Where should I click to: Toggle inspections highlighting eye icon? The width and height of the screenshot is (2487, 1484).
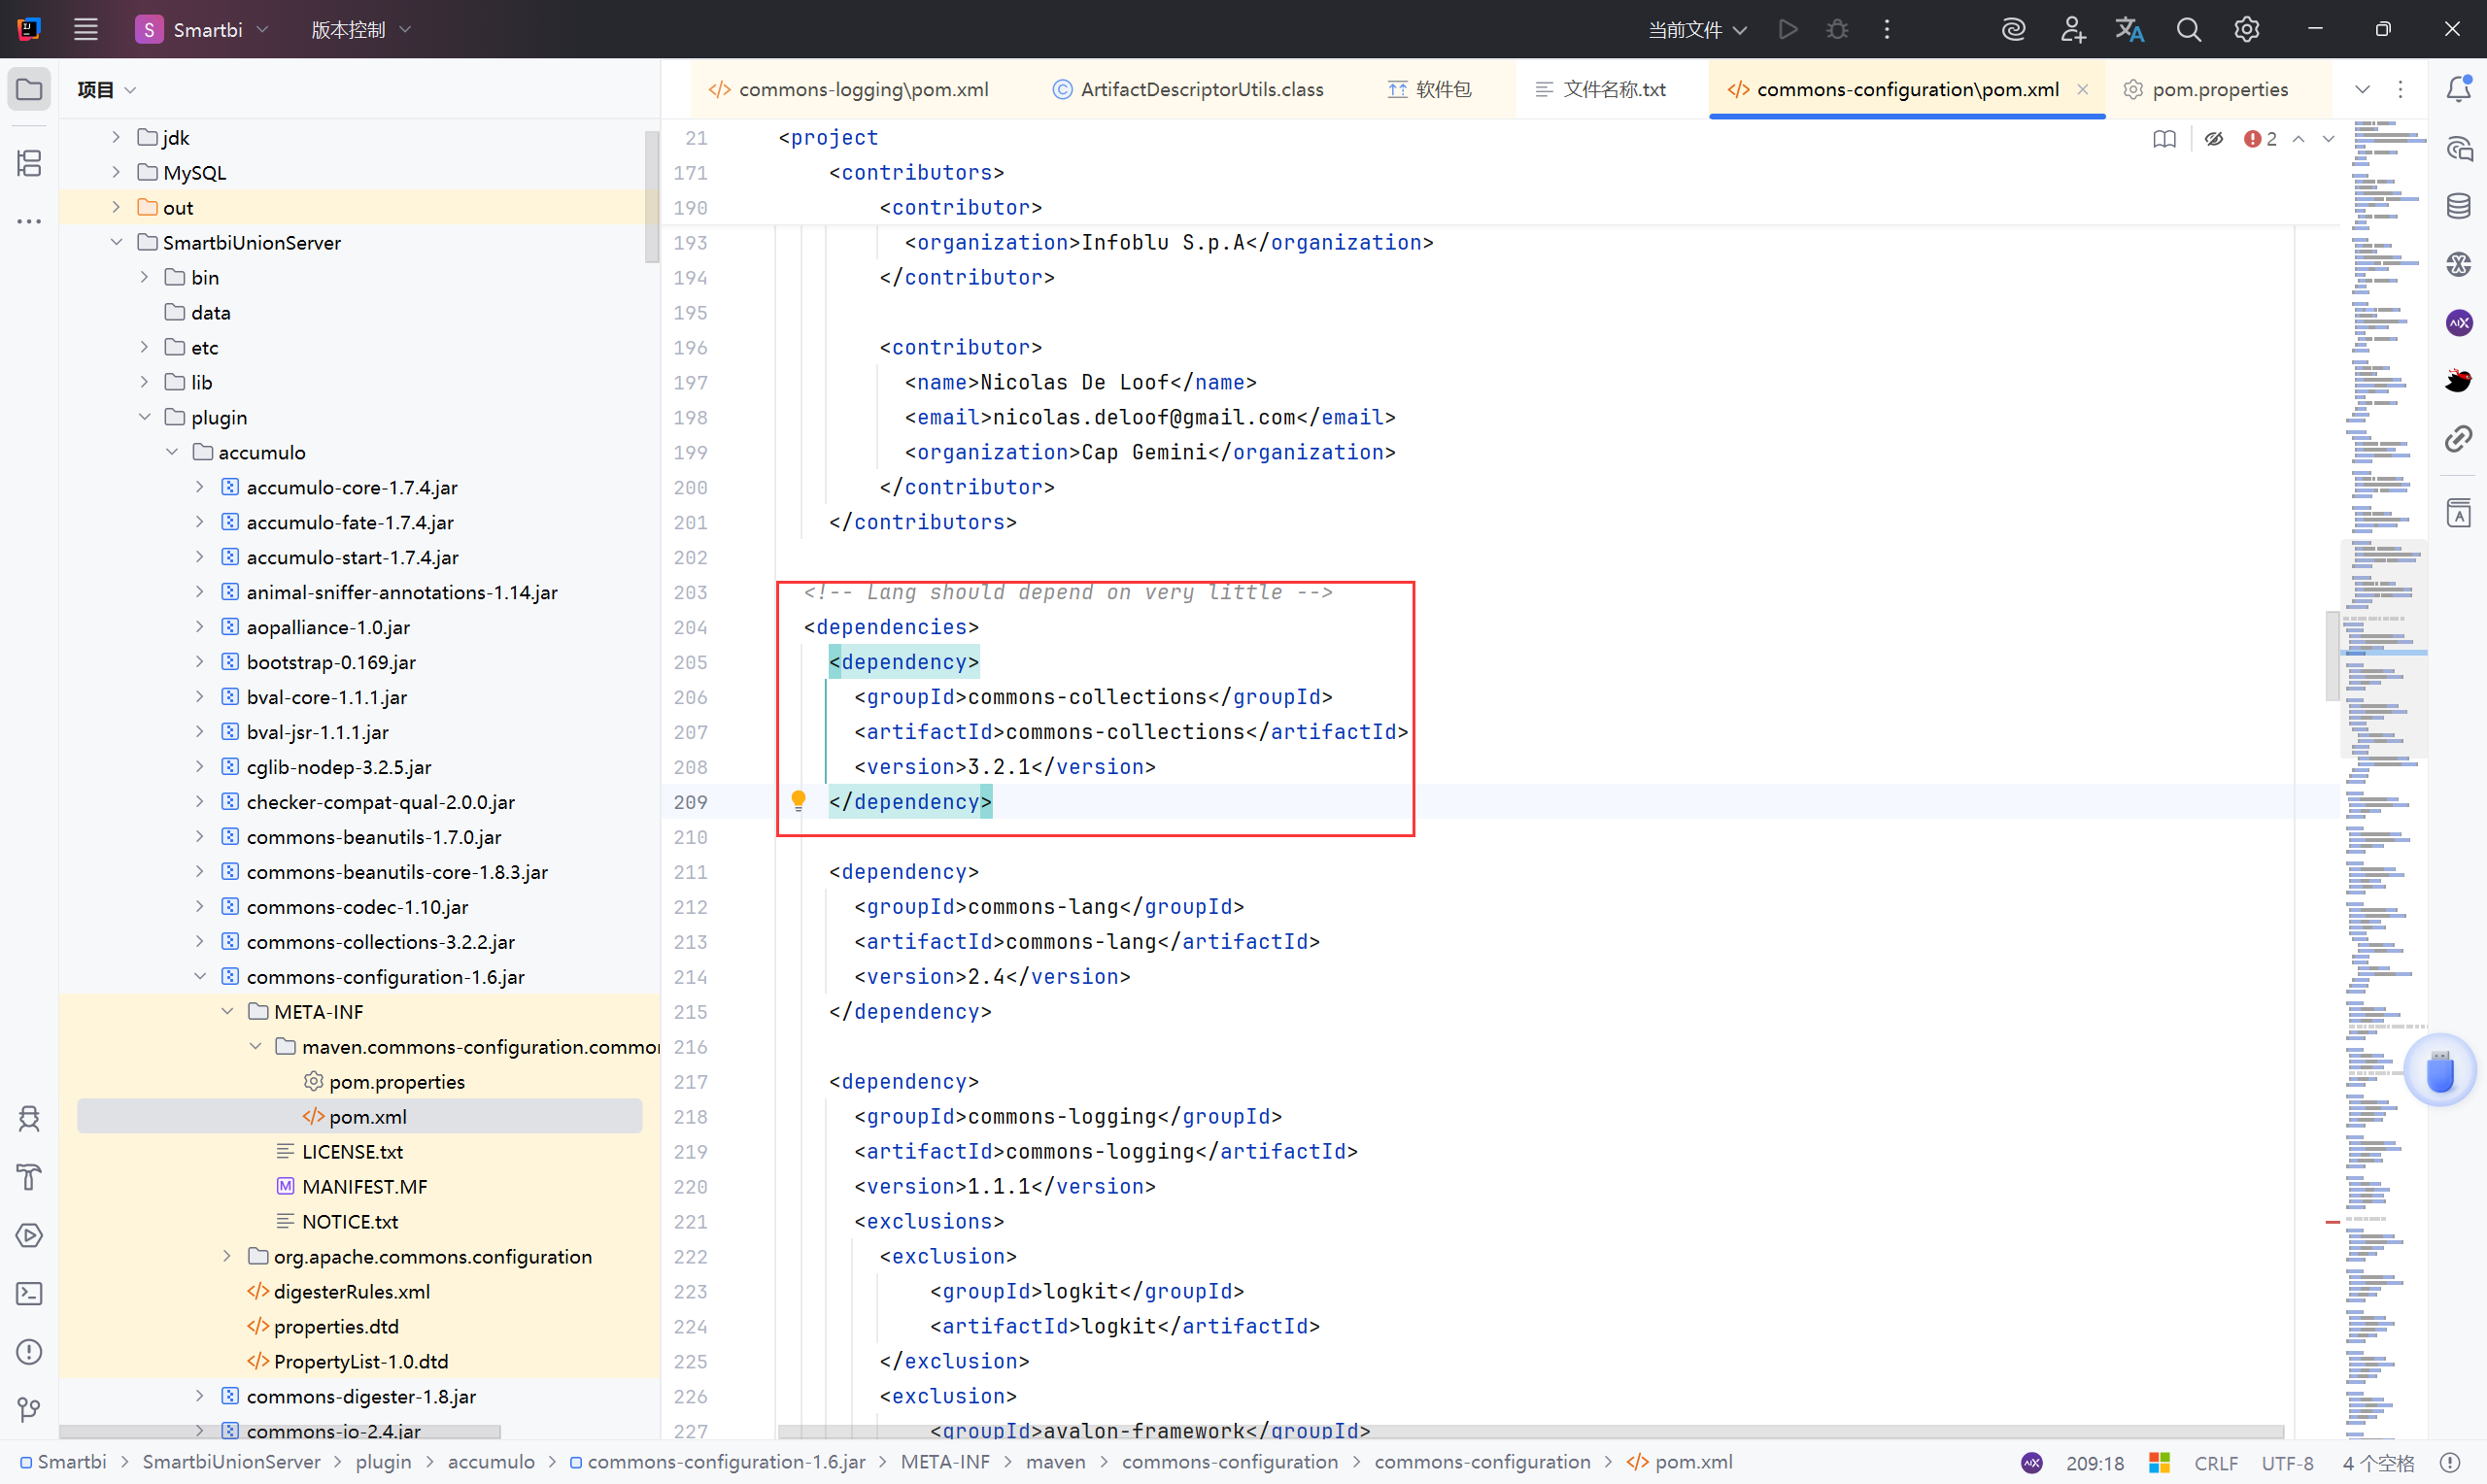point(2214,139)
